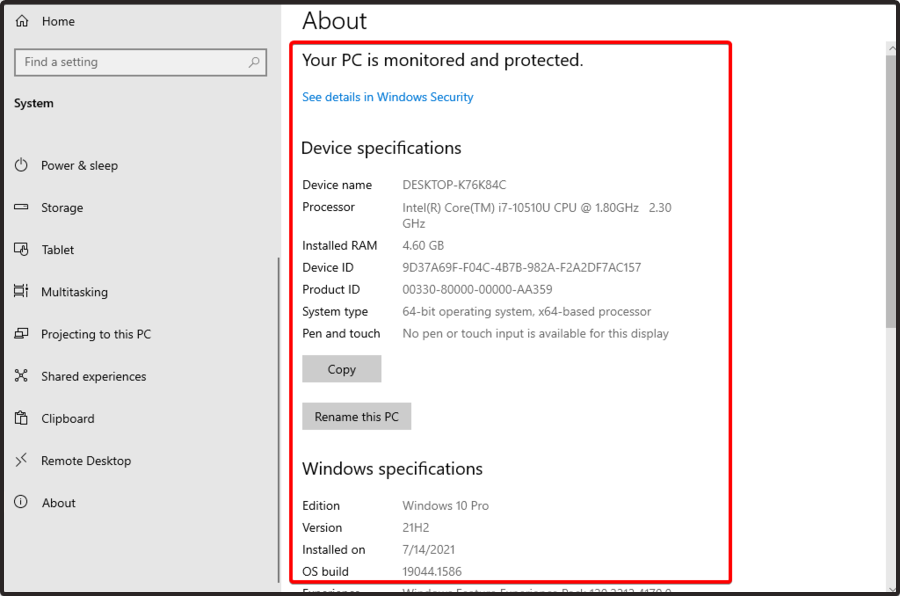The height and width of the screenshot is (596, 900).
Task: Click the Tablet icon in sidebar
Action: (x=21, y=249)
